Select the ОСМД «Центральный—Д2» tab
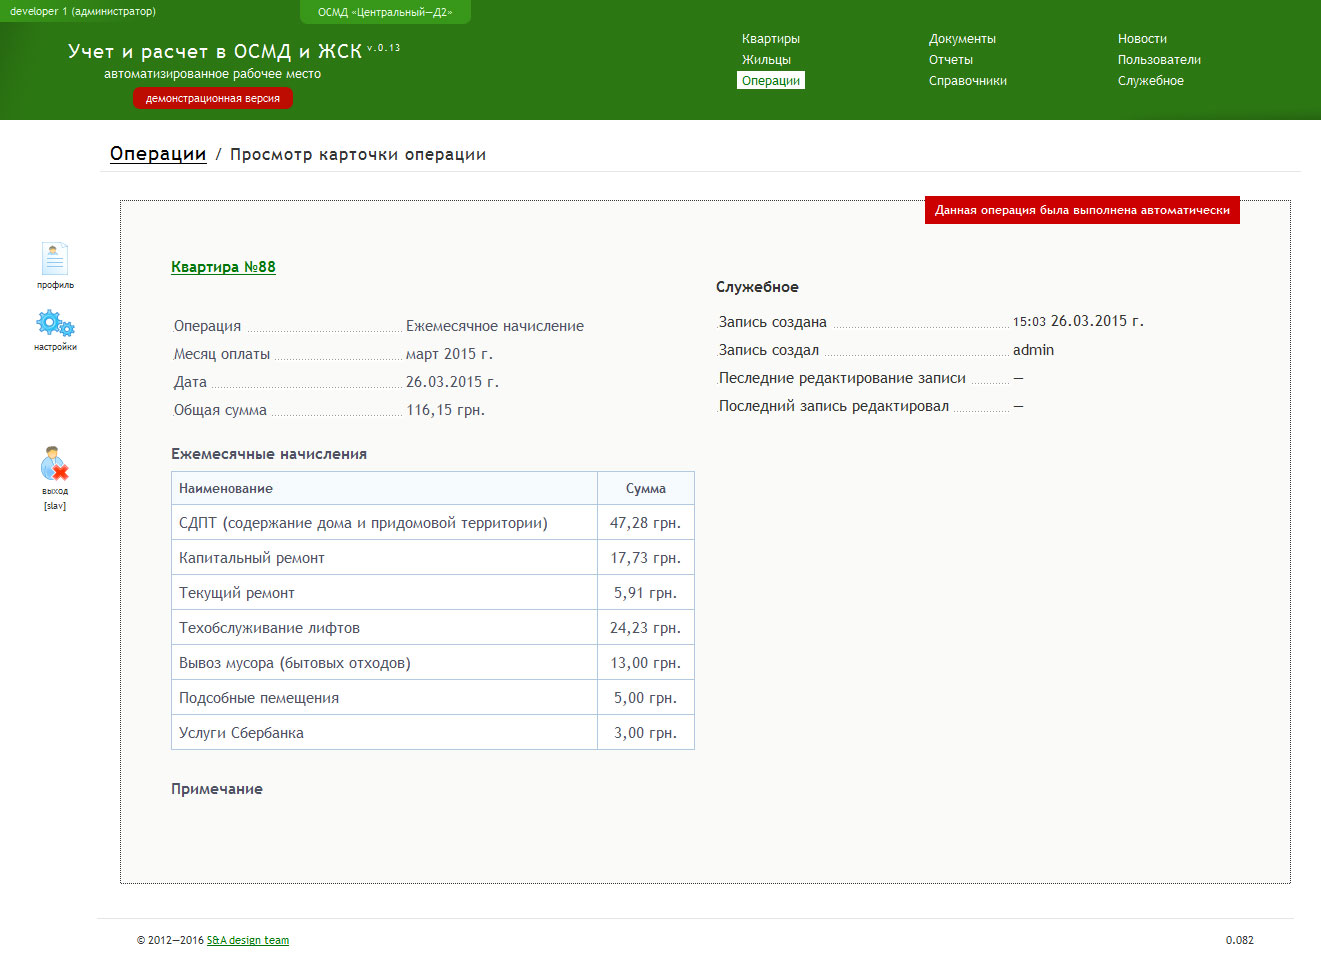Viewport: 1321px width, 961px height. click(385, 12)
